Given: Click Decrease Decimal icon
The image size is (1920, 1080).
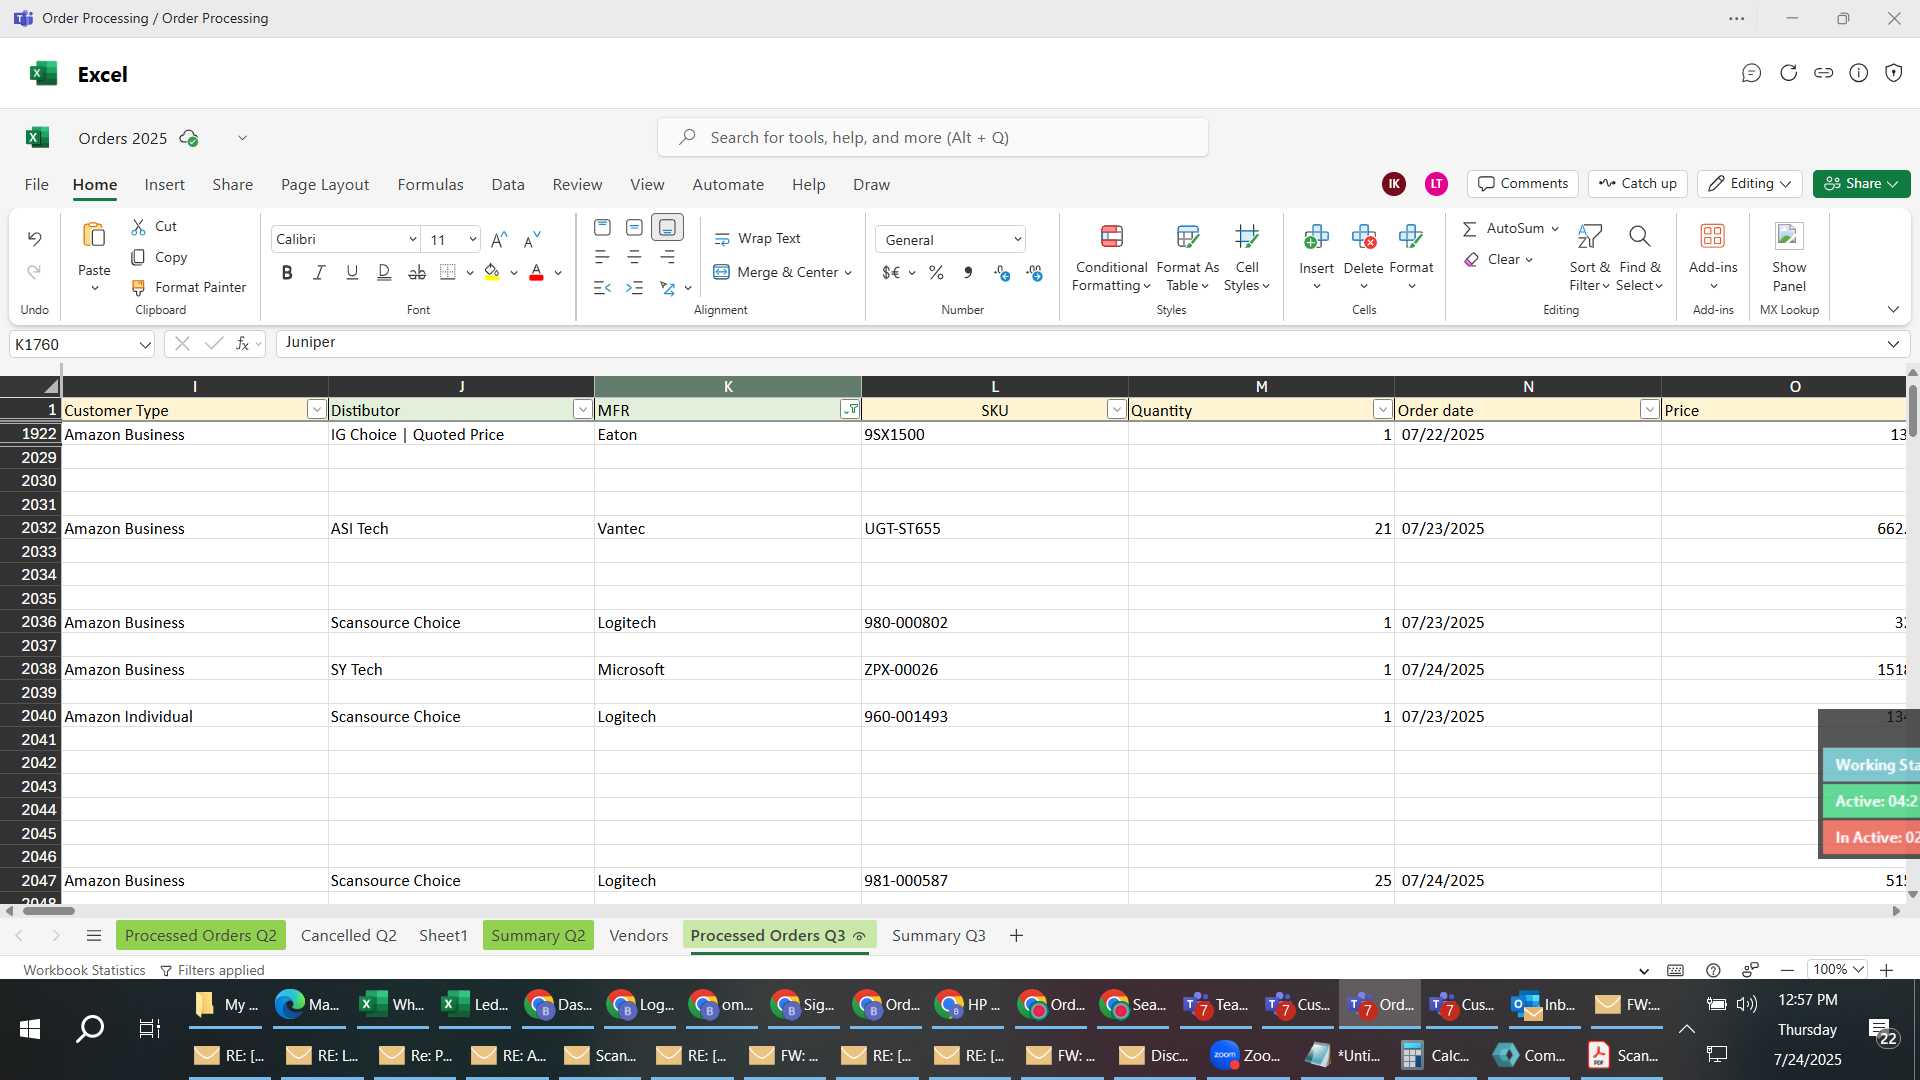Looking at the screenshot, I should click(x=1034, y=272).
